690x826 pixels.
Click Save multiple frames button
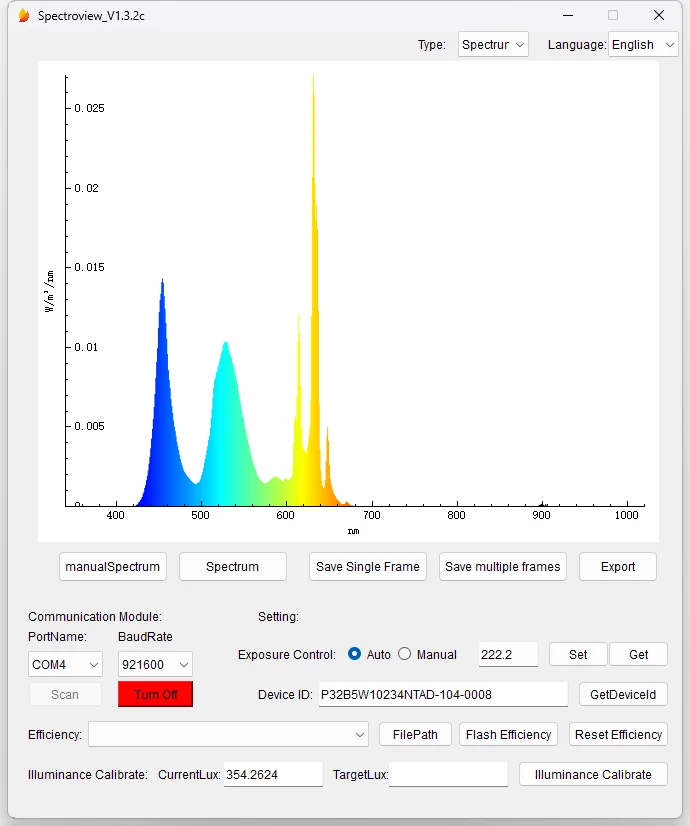click(x=503, y=566)
